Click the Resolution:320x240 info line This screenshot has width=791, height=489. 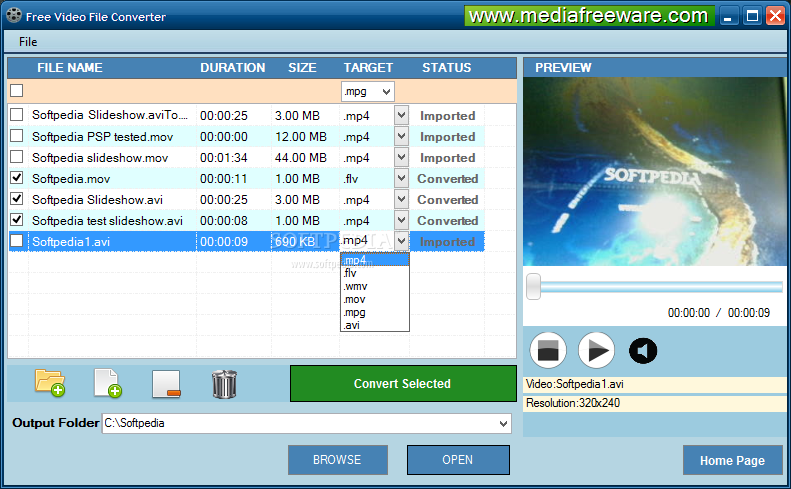pyautogui.click(x=654, y=403)
